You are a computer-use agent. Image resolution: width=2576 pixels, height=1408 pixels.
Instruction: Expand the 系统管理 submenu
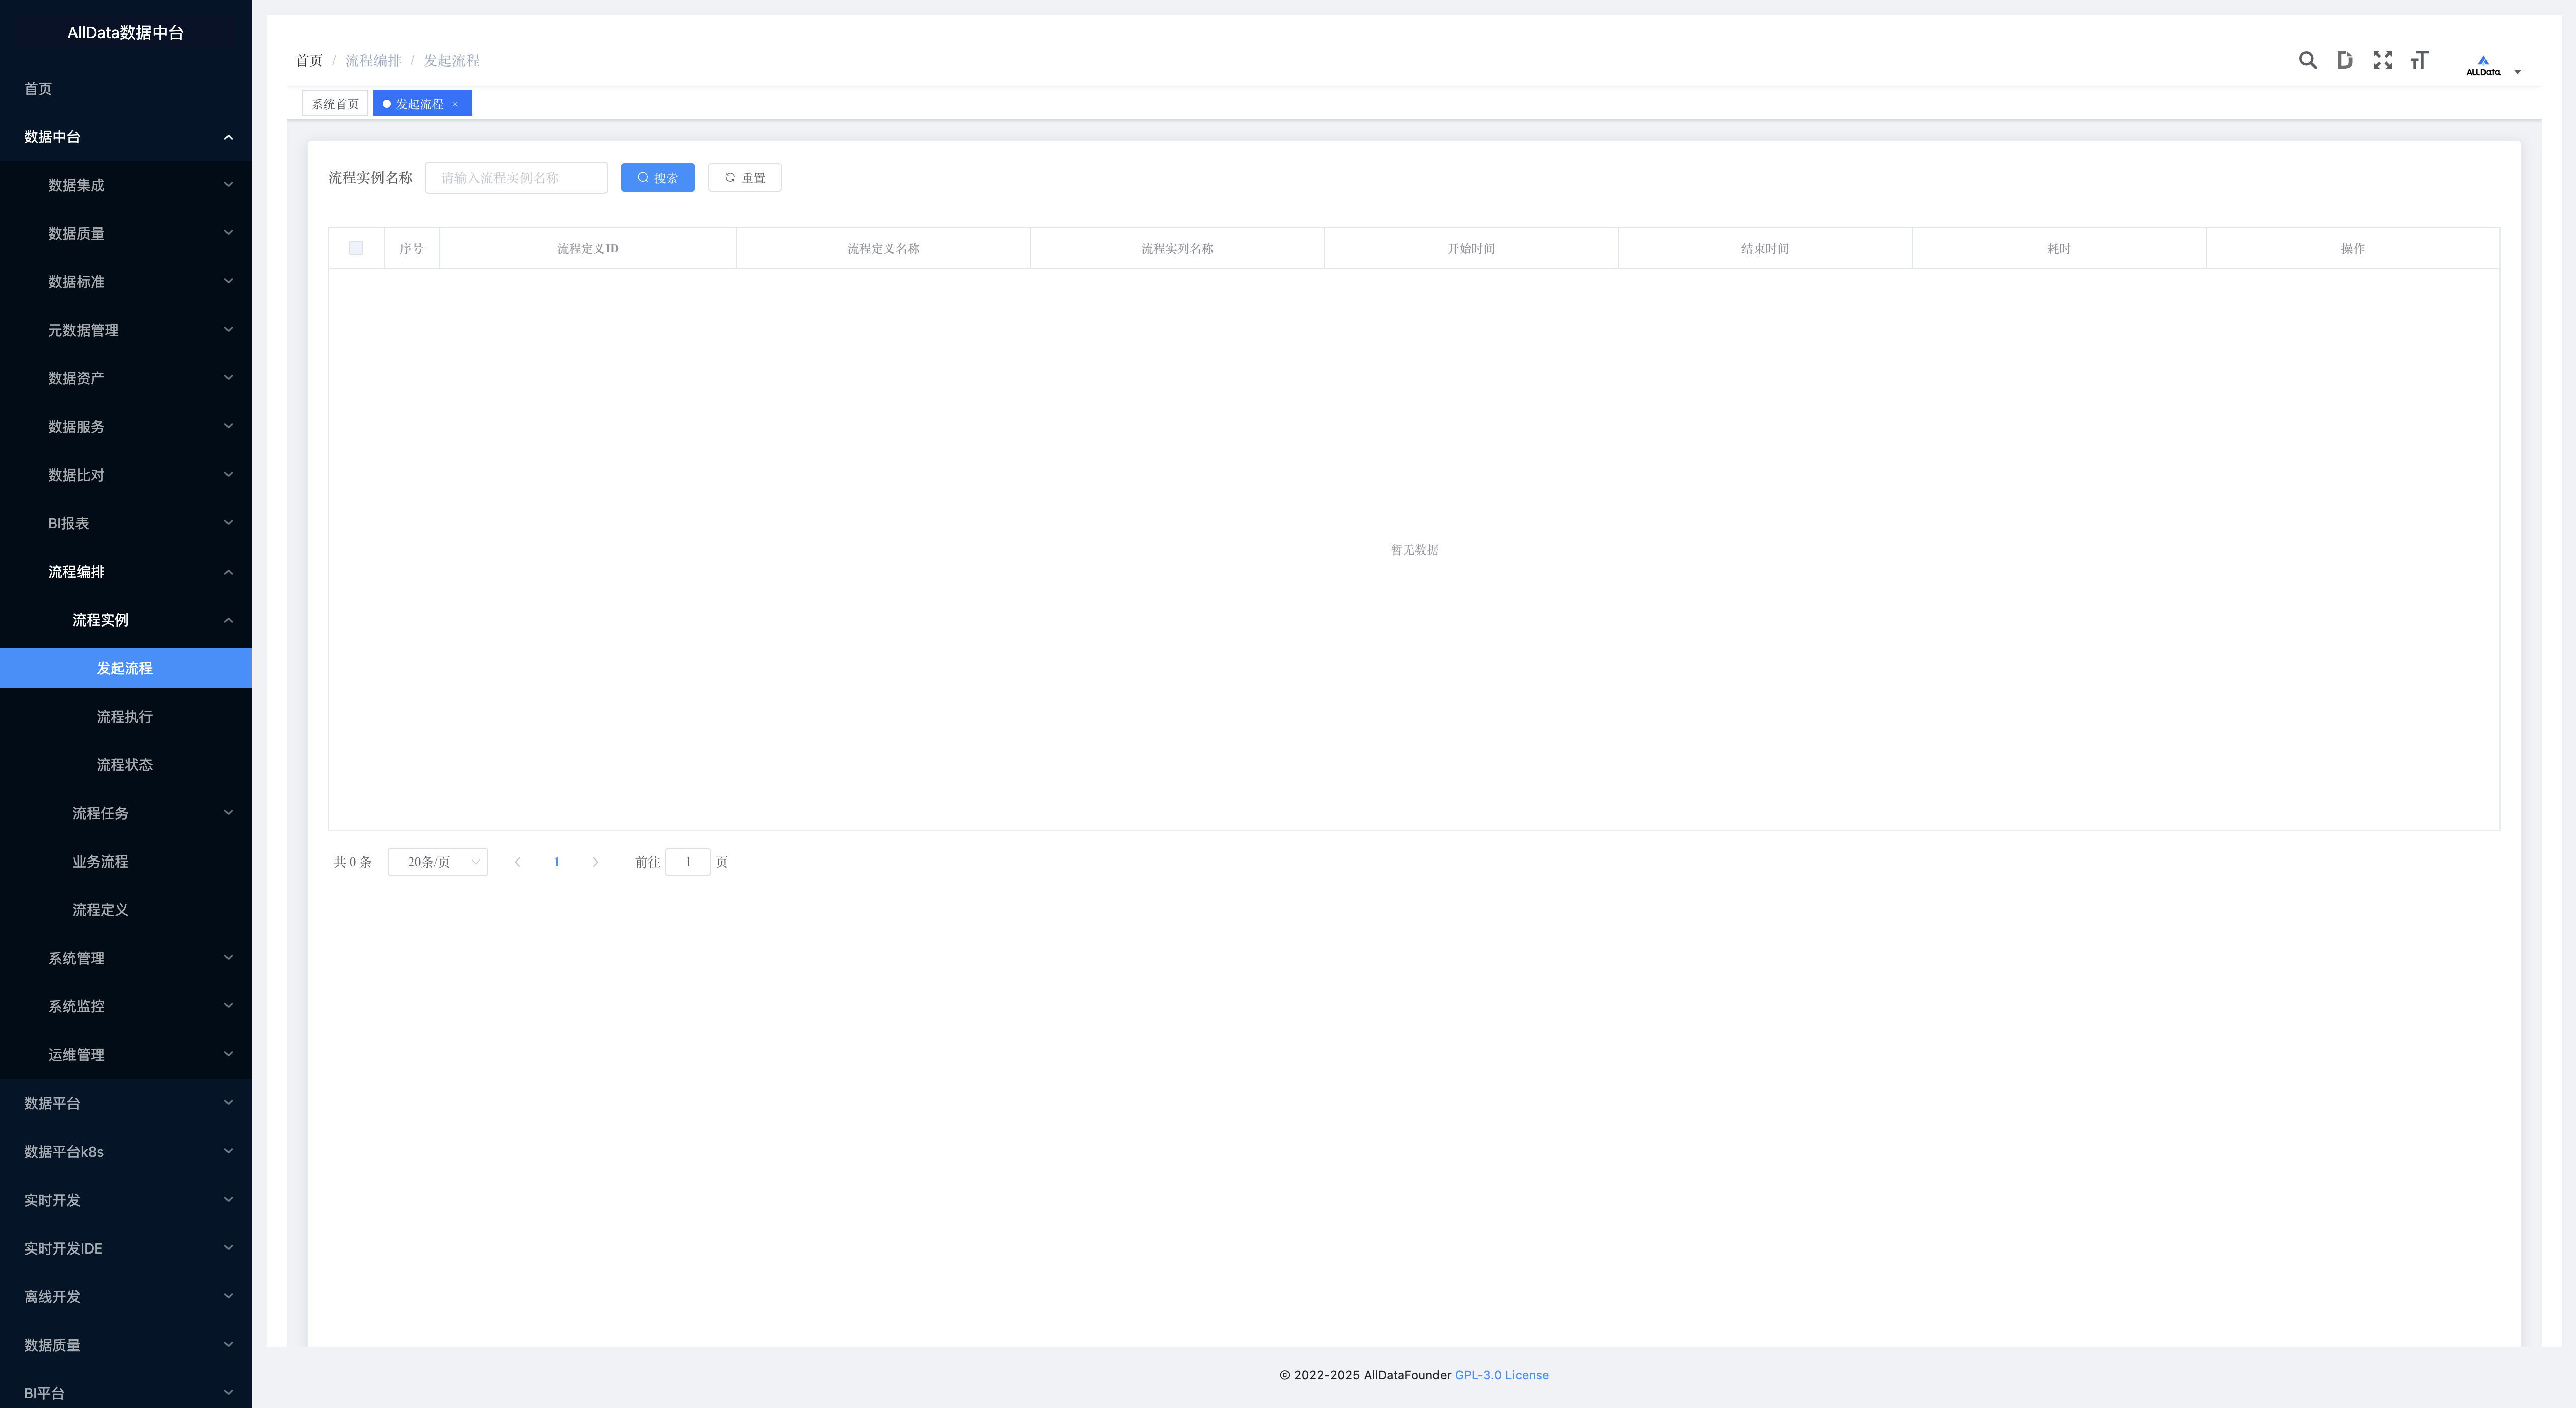[126, 958]
